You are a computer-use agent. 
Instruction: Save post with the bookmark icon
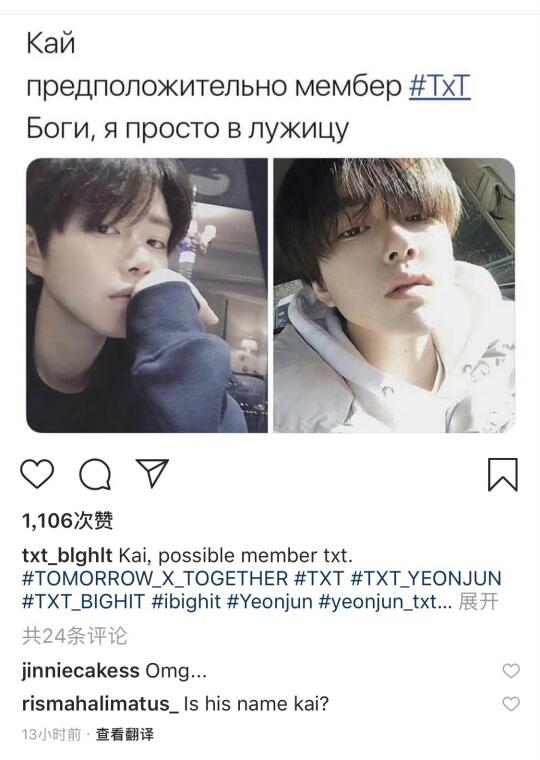coord(503,474)
